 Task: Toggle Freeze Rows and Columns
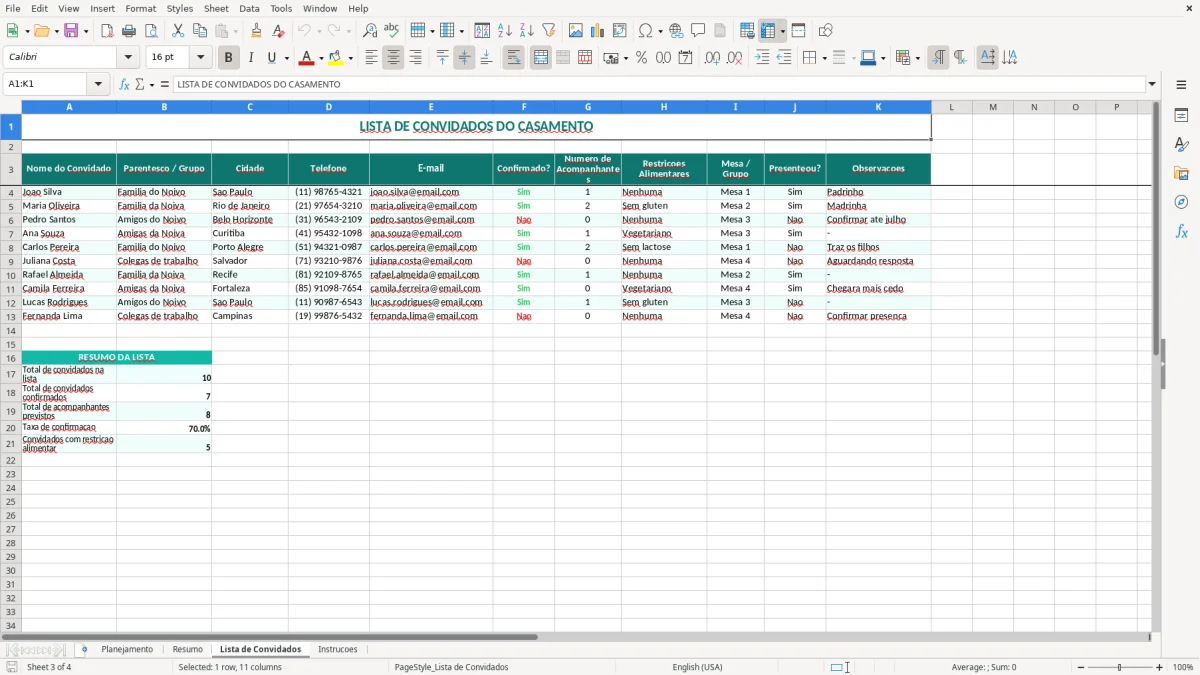768,31
